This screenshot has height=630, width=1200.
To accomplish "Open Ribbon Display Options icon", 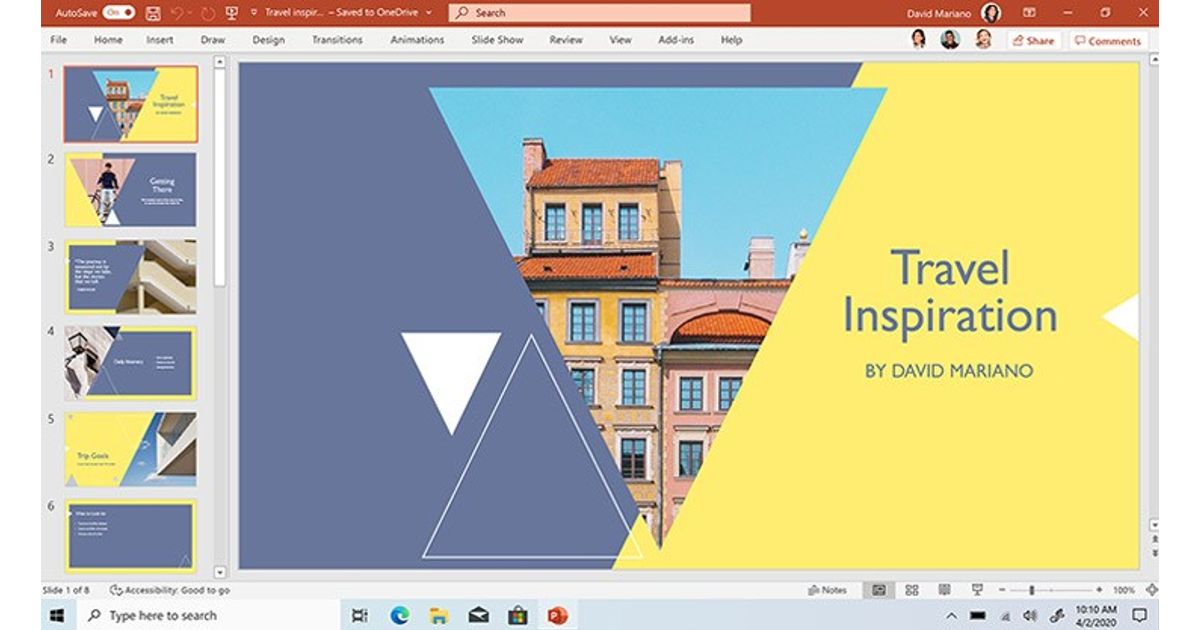I will (x=1029, y=13).
